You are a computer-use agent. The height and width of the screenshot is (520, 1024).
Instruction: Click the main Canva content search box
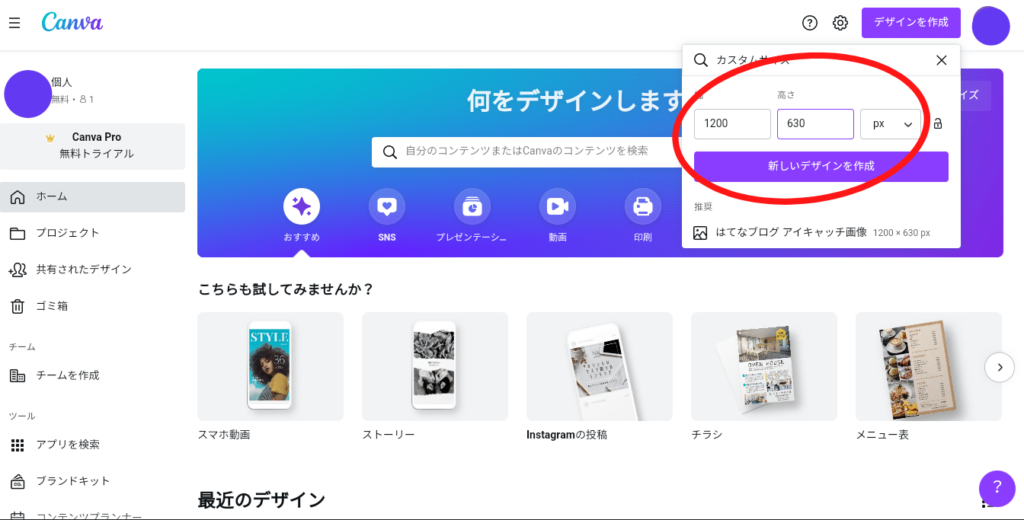click(x=526, y=152)
